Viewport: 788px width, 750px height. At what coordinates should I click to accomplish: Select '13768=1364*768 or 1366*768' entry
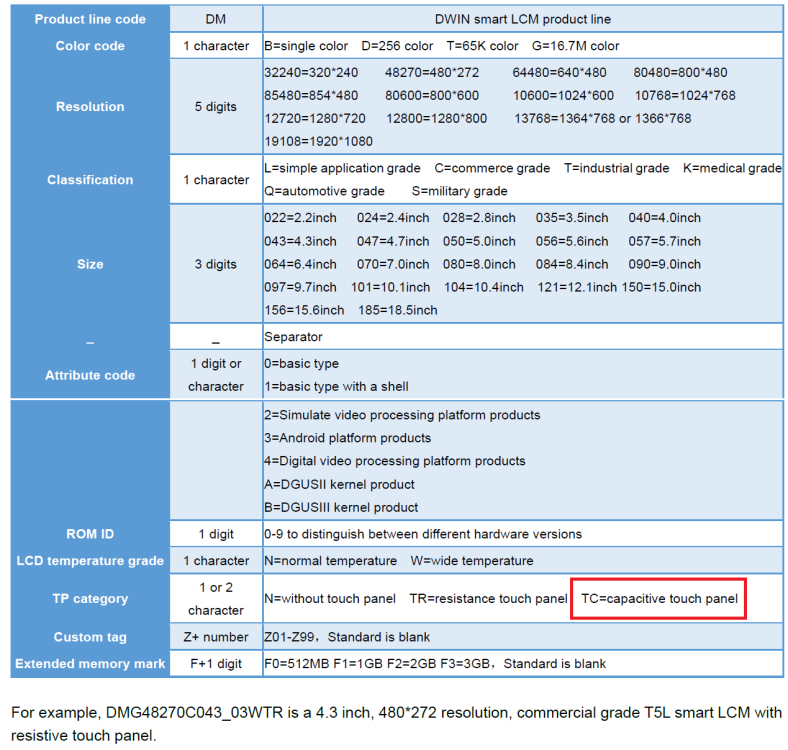603,119
